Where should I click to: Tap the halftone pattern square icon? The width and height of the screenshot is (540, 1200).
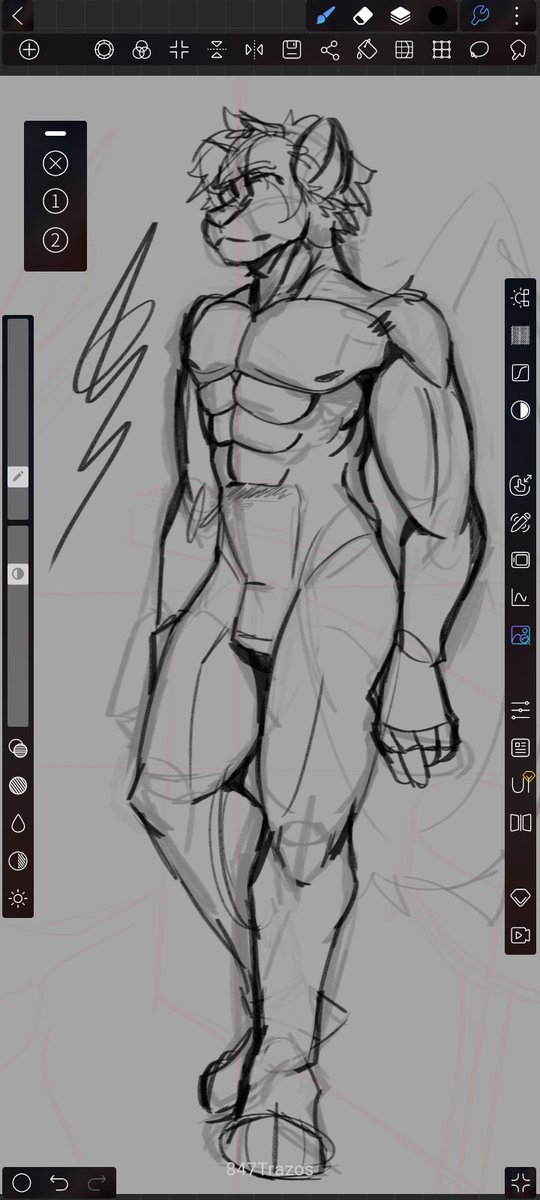(520, 335)
